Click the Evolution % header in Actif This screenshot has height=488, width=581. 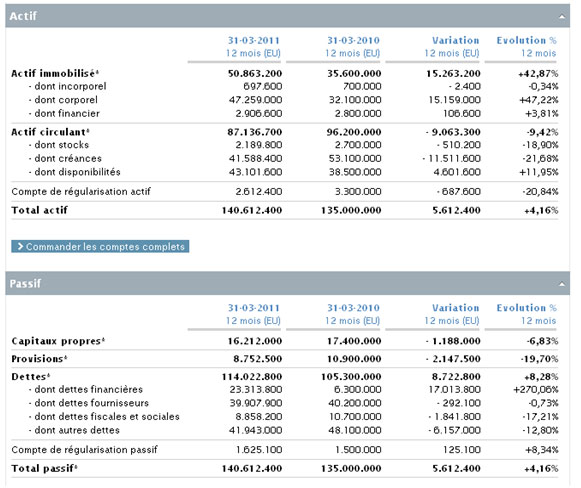point(527,40)
